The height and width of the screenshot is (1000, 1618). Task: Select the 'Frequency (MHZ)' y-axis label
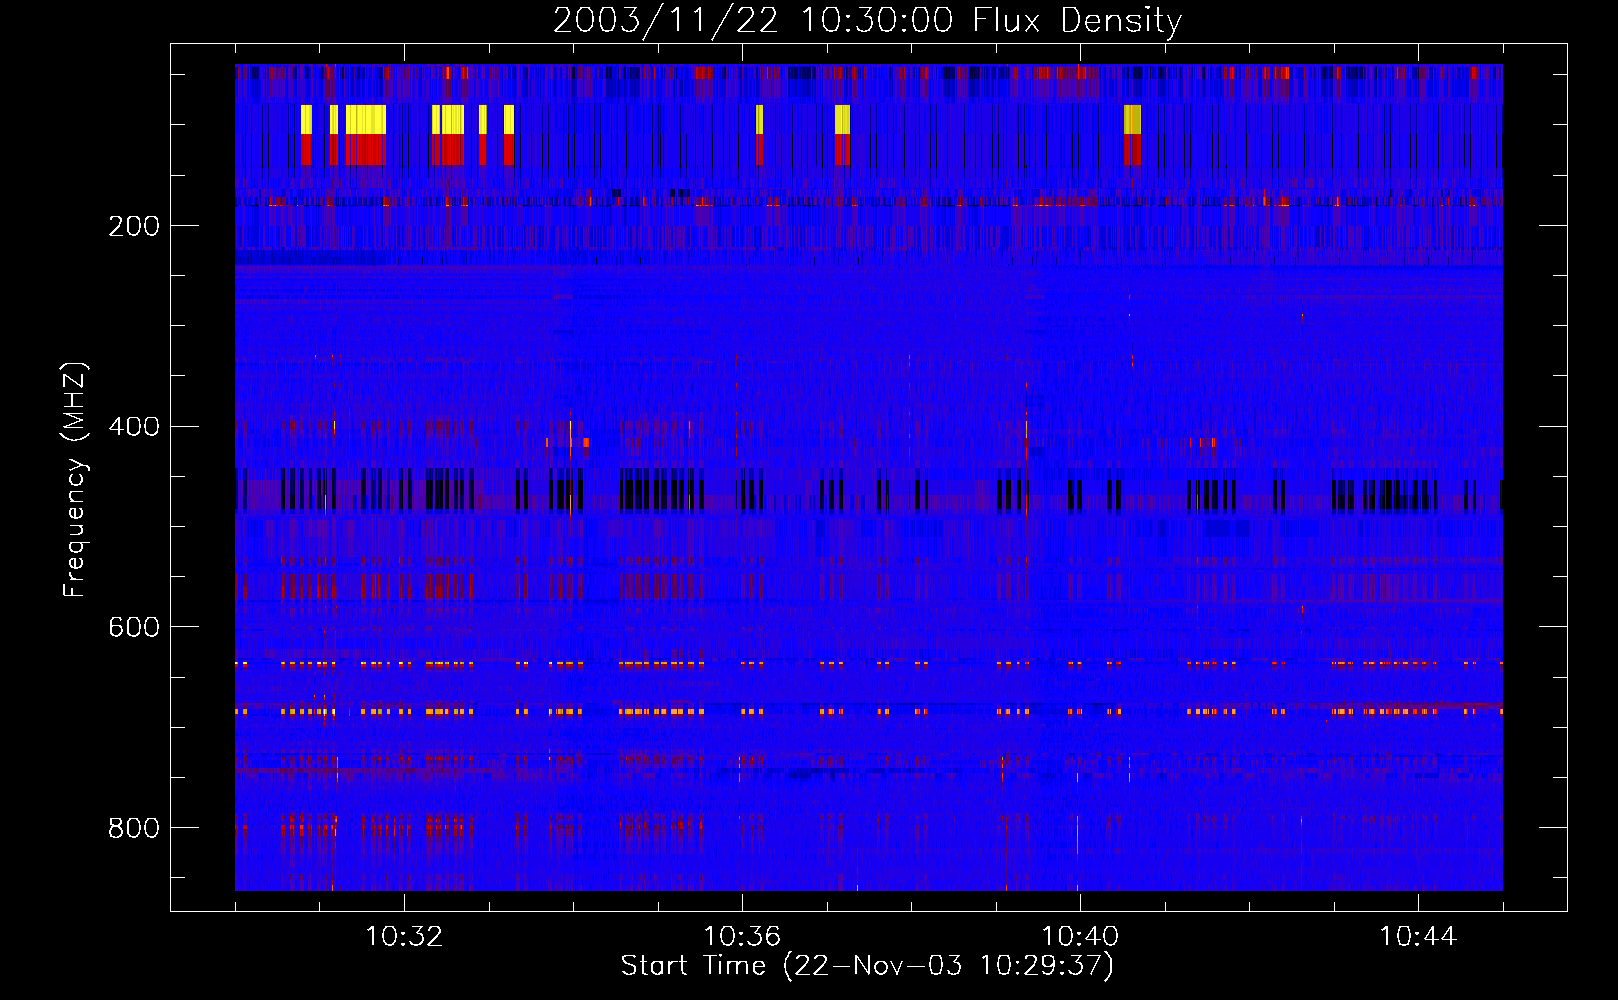(74, 479)
